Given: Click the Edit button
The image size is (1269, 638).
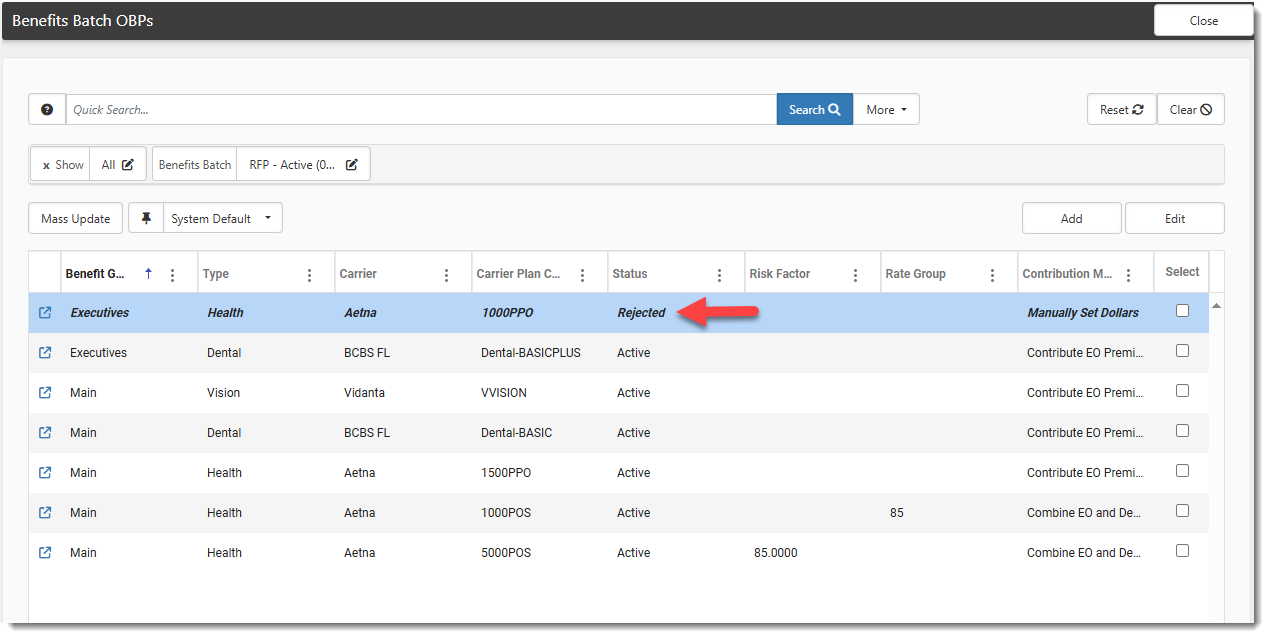Looking at the screenshot, I should pyautogui.click(x=1175, y=218).
